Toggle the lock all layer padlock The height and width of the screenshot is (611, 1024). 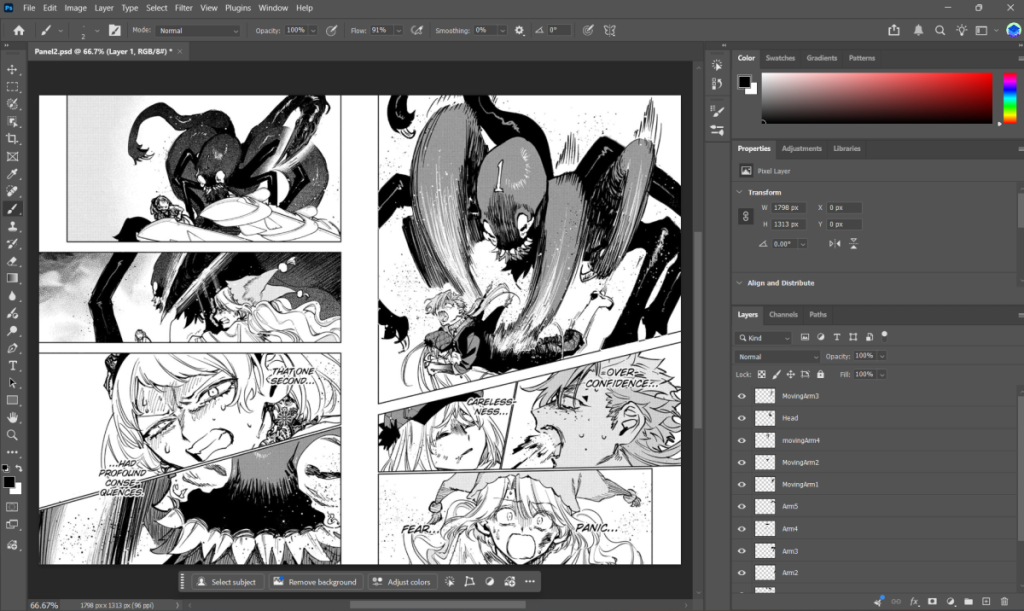pyautogui.click(x=820, y=374)
